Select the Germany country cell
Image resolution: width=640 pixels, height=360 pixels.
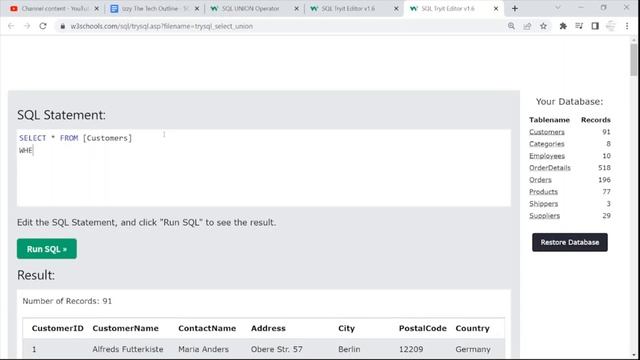tap(473, 349)
